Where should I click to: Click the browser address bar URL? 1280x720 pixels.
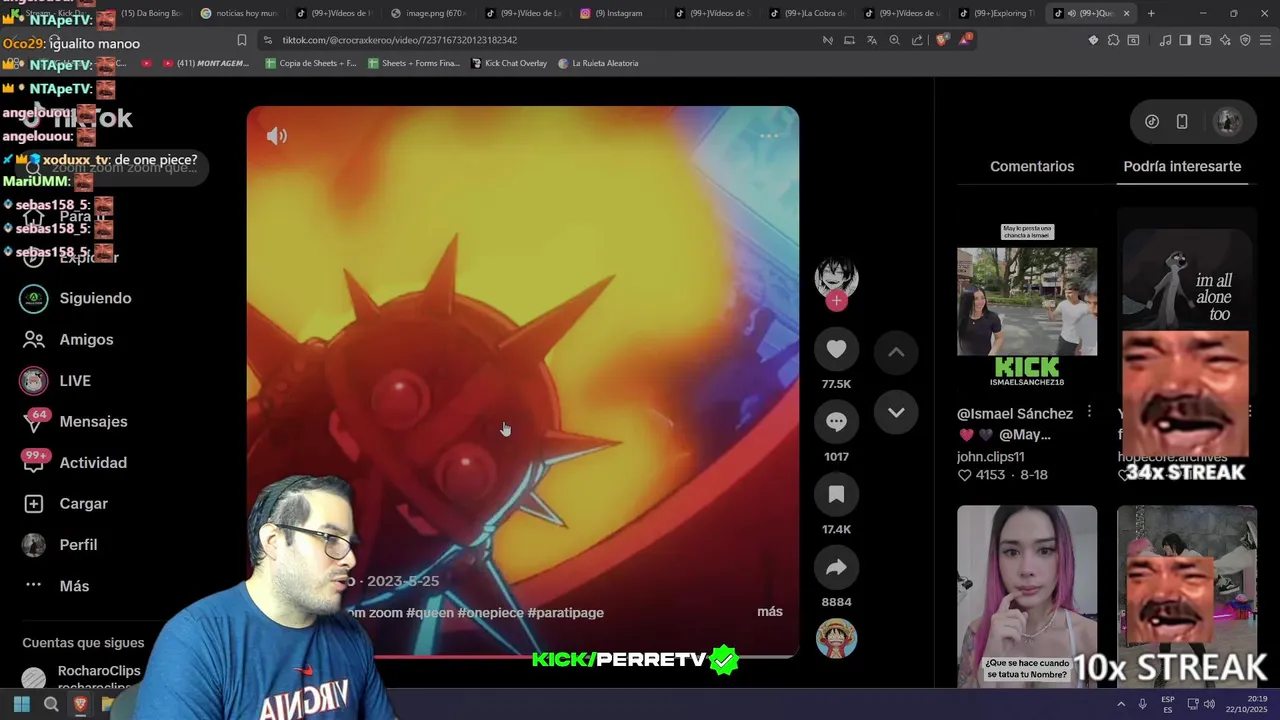pyautogui.click(x=399, y=40)
